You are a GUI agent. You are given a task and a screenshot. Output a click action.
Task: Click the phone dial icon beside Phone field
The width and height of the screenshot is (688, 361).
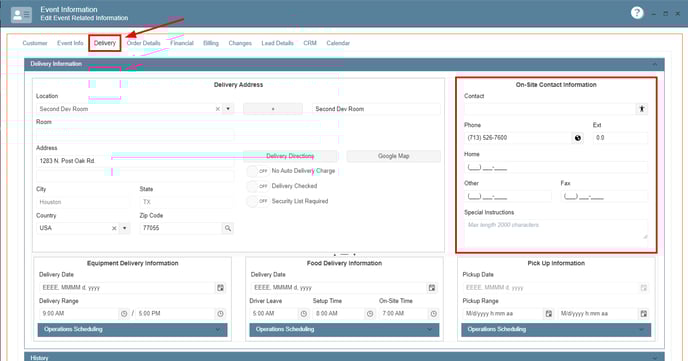tap(578, 138)
